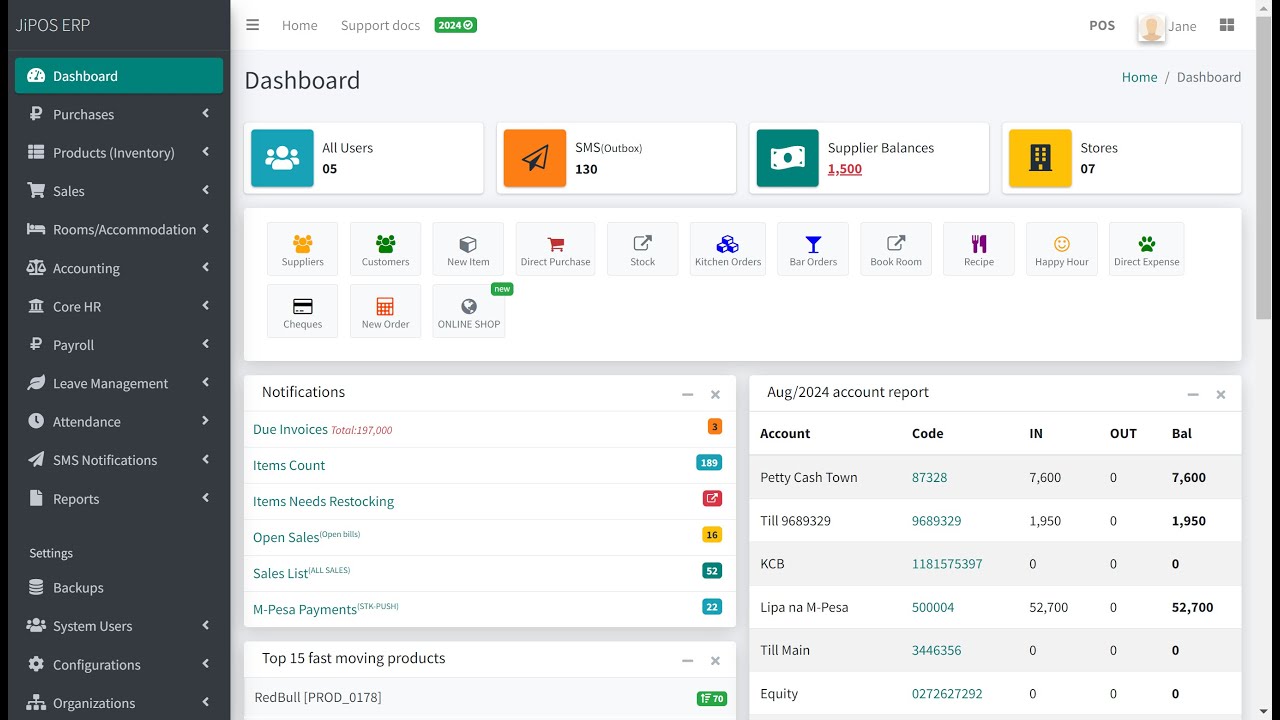Select Dashboard in the sidebar

coord(119,76)
